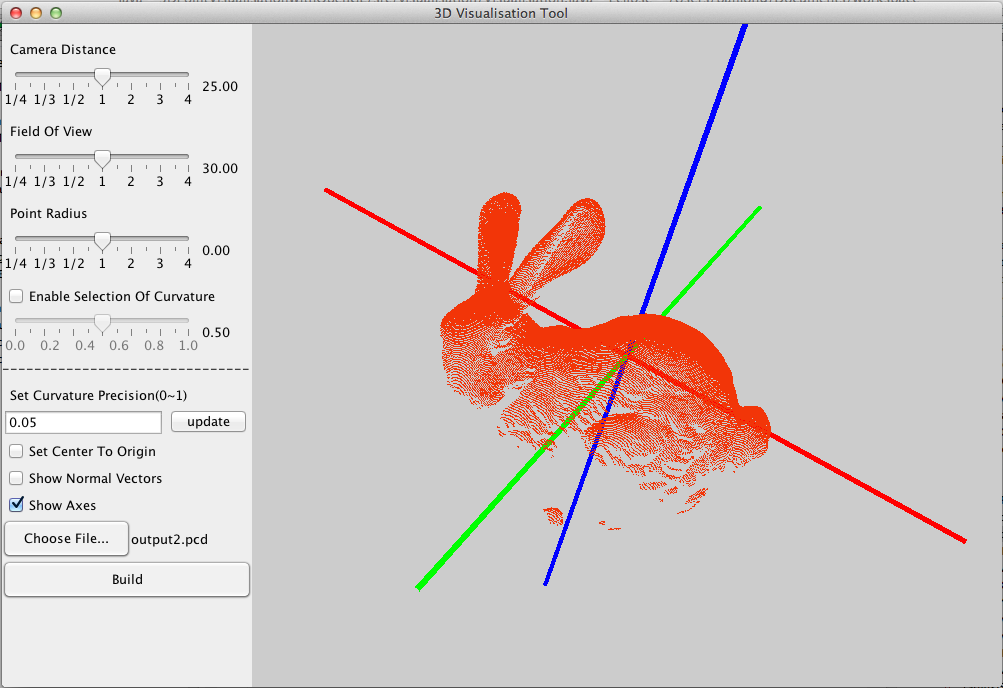Click the Set Curvature Precision(0~1) label
The height and width of the screenshot is (688, 1003).
(99, 395)
